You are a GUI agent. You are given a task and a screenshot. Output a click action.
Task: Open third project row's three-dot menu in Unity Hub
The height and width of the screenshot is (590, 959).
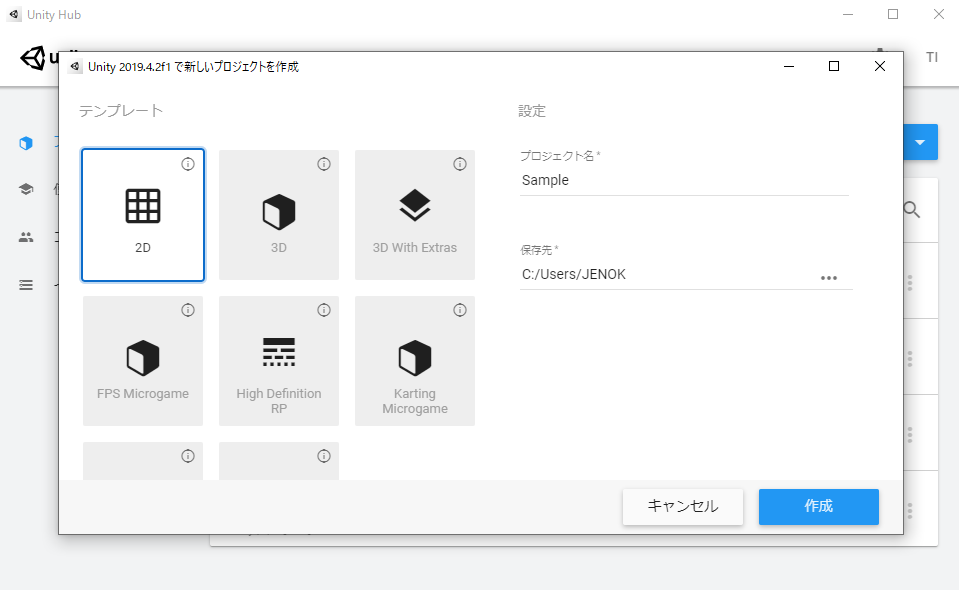(910, 435)
